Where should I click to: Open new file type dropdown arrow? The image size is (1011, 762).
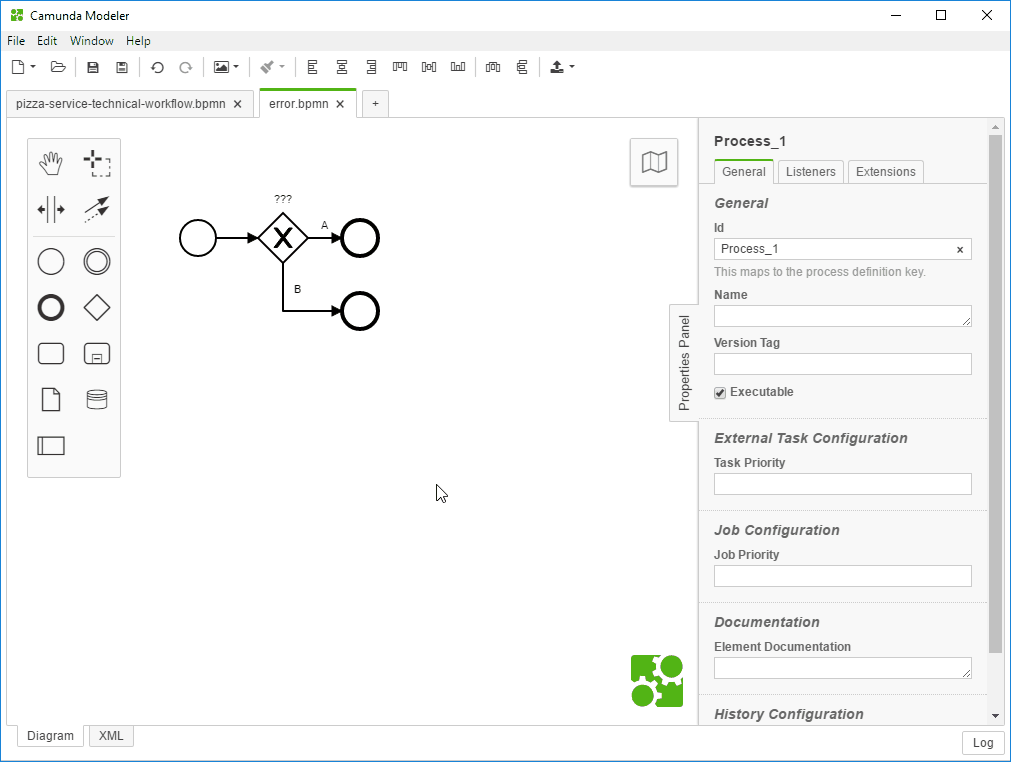coord(33,67)
